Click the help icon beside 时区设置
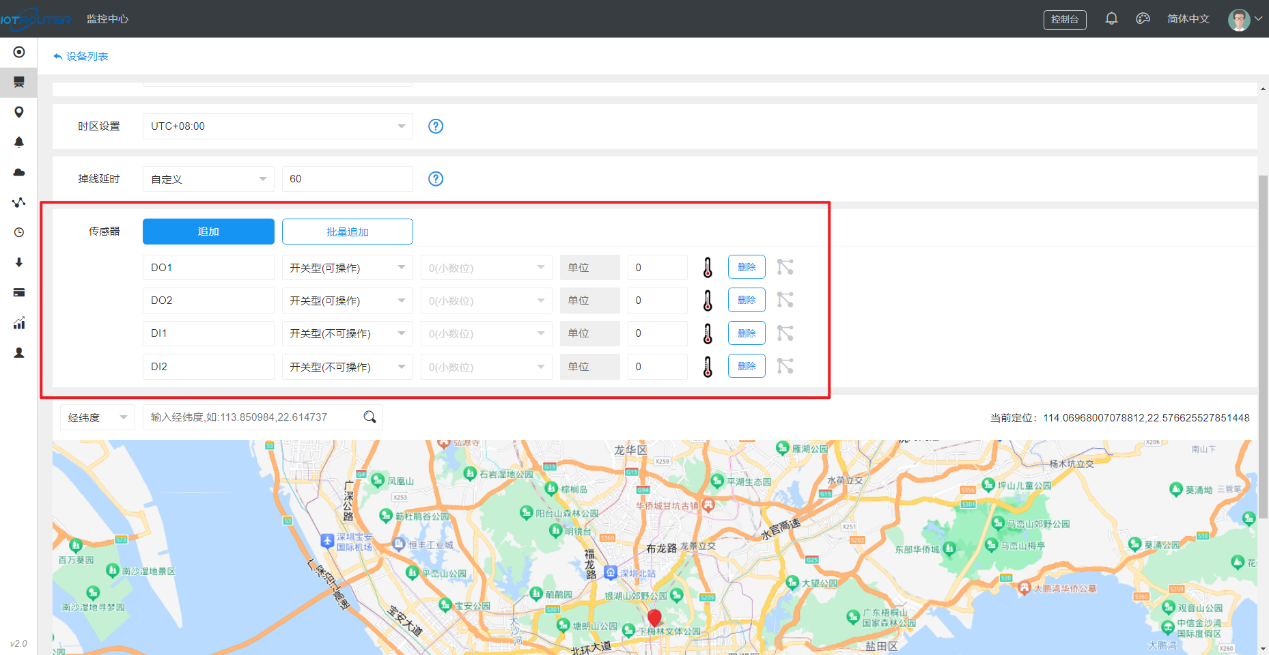The height and width of the screenshot is (655, 1269). 435,126
